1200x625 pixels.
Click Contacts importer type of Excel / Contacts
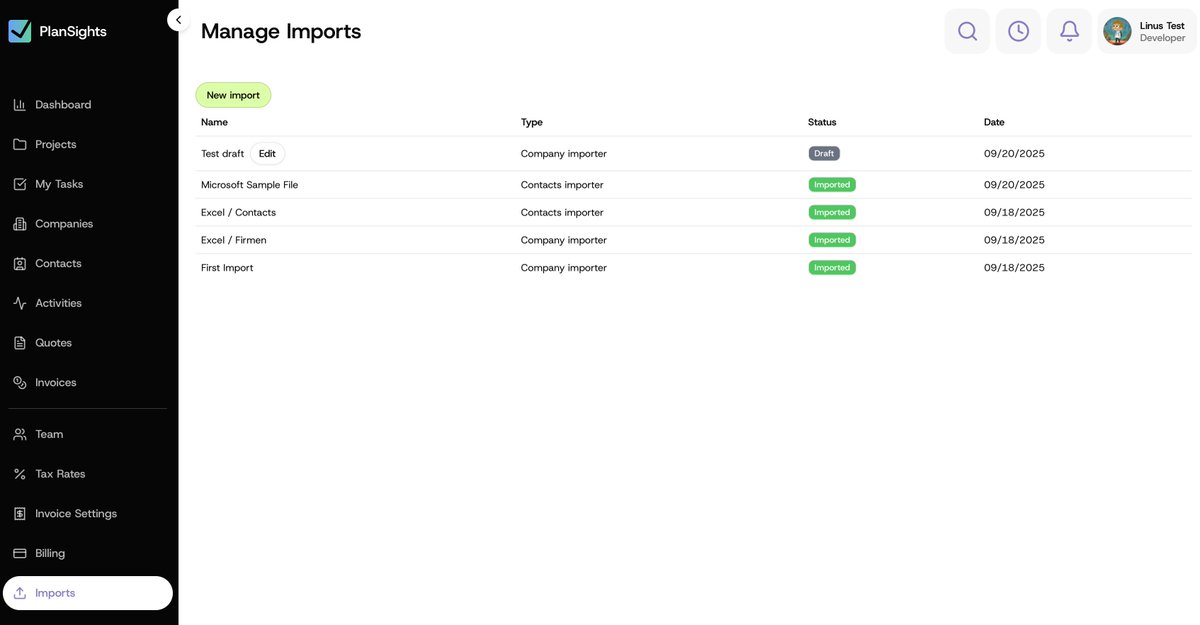pyautogui.click(x=562, y=212)
